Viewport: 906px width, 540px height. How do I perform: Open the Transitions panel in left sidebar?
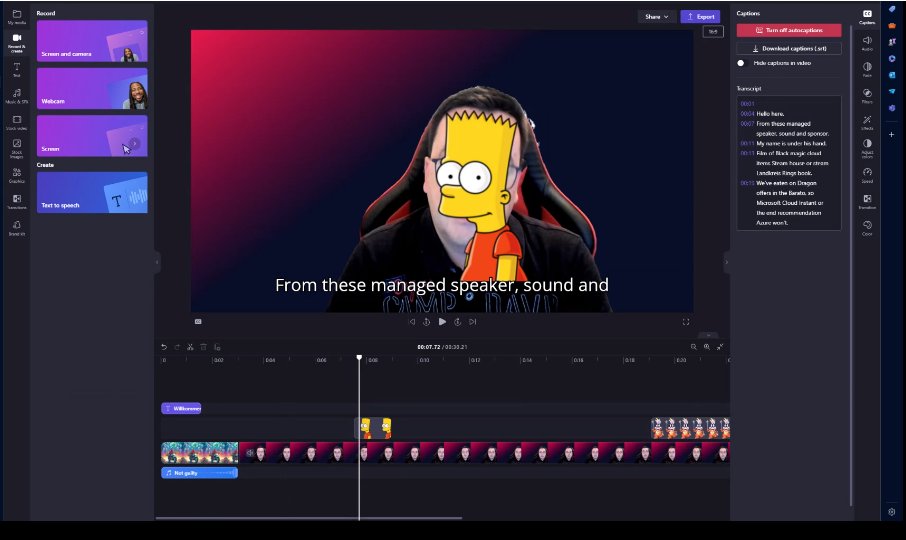click(x=17, y=202)
